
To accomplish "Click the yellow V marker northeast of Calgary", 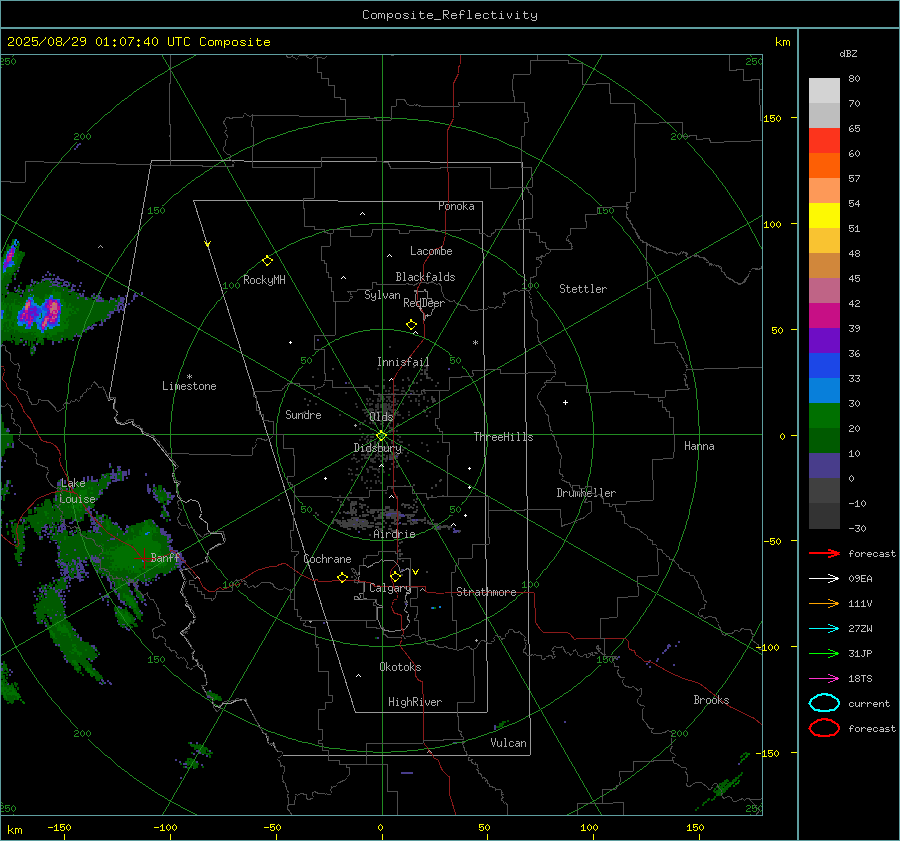I will coord(416,572).
